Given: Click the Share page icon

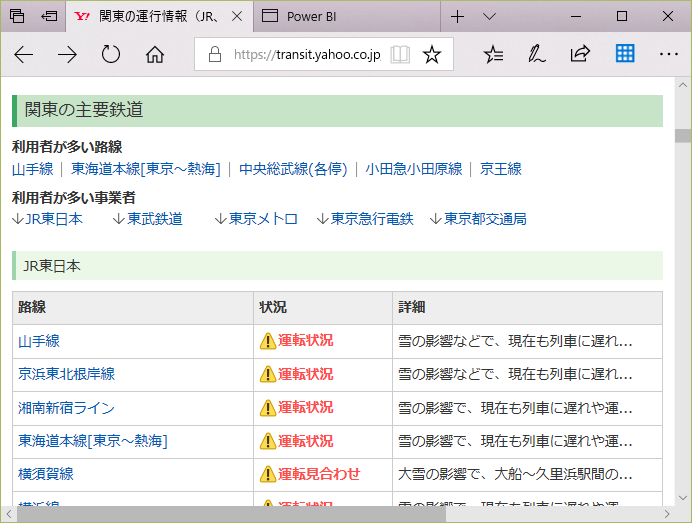Looking at the screenshot, I should click(x=580, y=54).
